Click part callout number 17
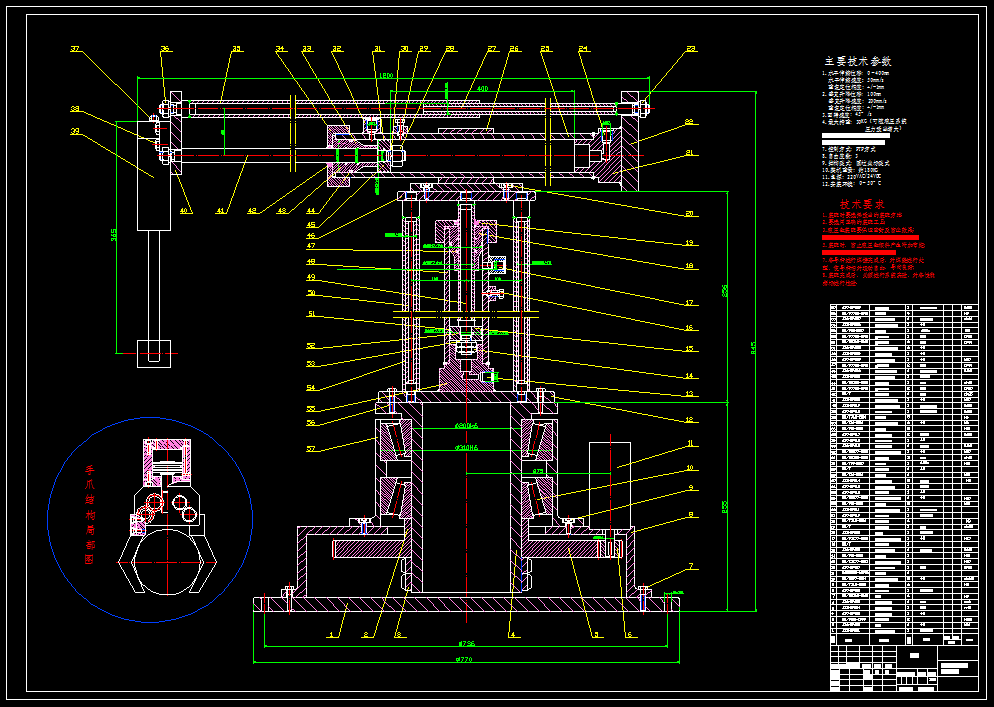Image resolution: width=994 pixels, height=707 pixels. coord(690,303)
